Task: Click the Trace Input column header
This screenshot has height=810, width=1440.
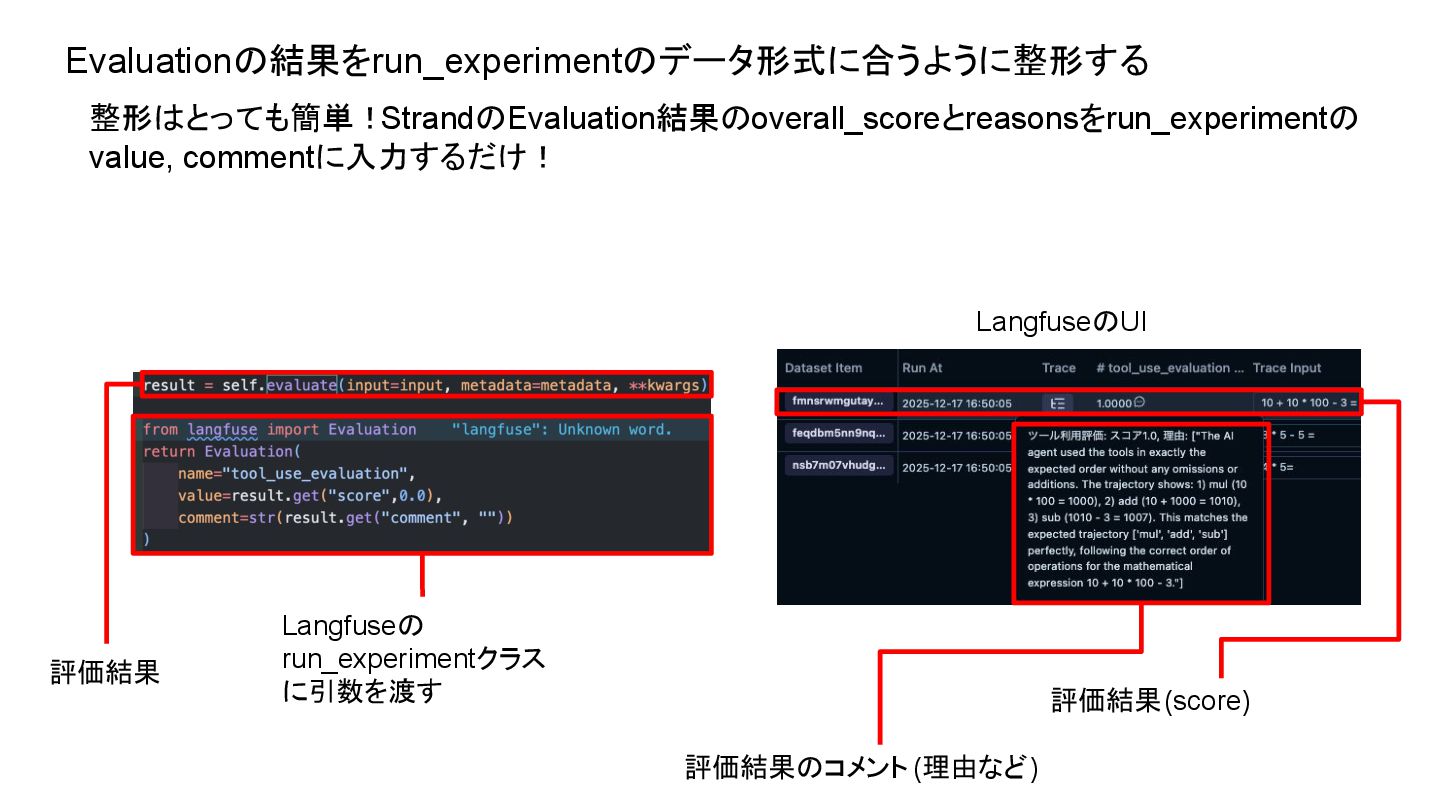Action: click(x=1287, y=368)
